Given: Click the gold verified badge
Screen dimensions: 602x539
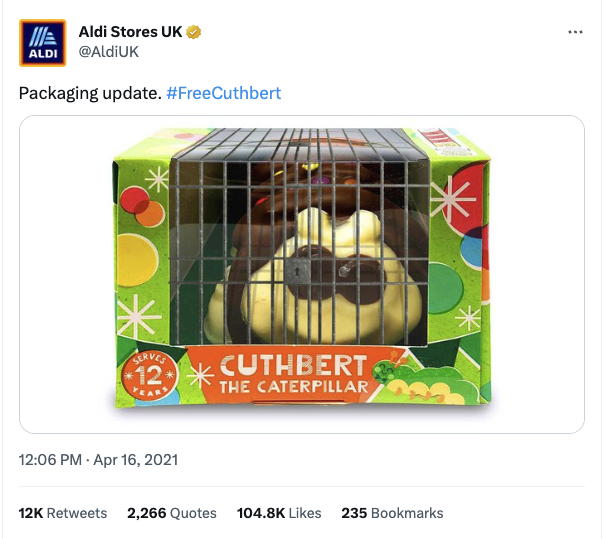Looking at the screenshot, I should 194,32.
